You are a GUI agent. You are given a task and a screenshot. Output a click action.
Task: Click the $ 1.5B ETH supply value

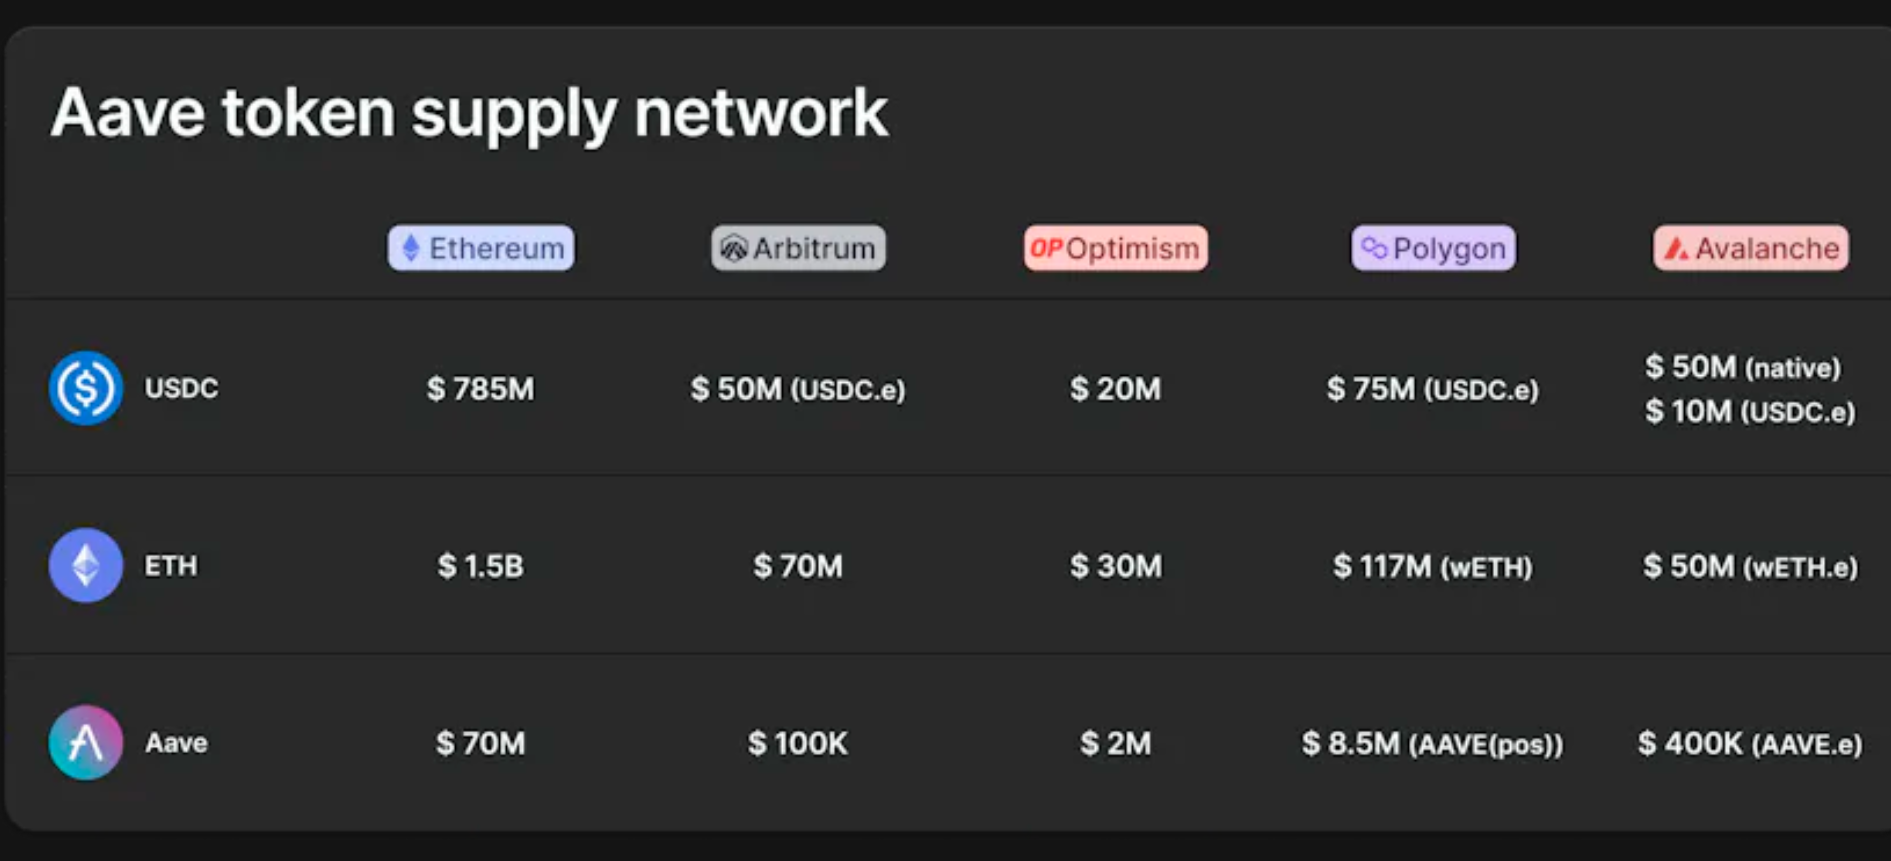tap(481, 566)
